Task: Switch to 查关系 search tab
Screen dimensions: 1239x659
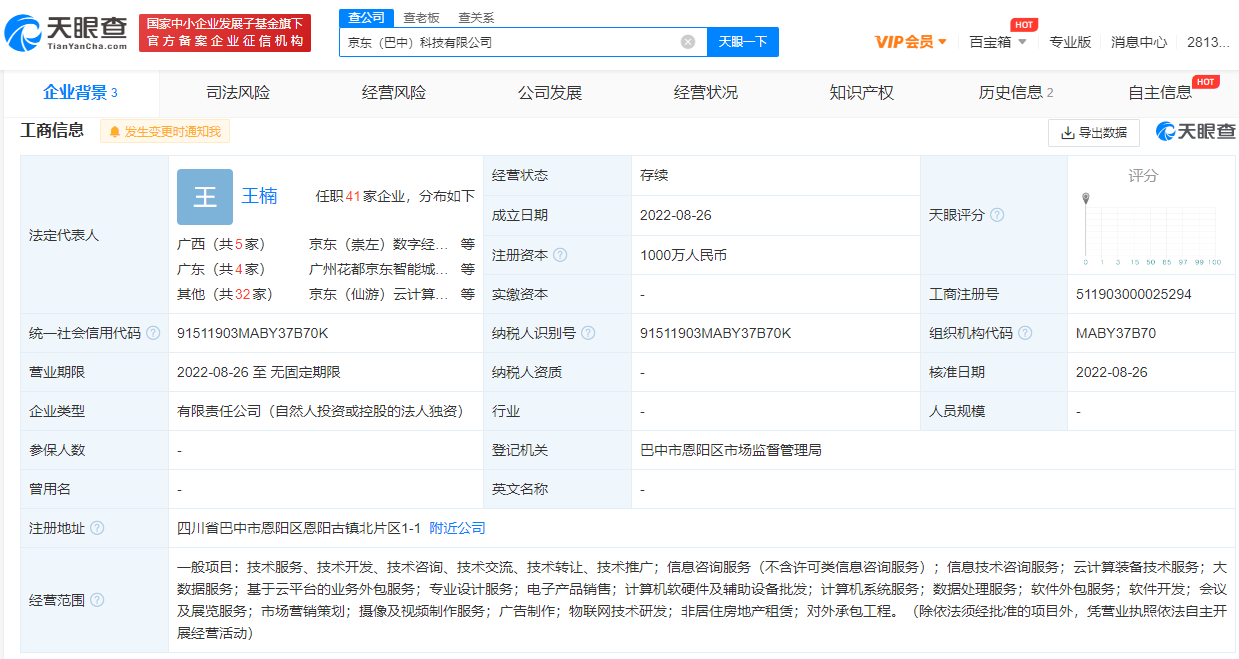Action: [476, 18]
